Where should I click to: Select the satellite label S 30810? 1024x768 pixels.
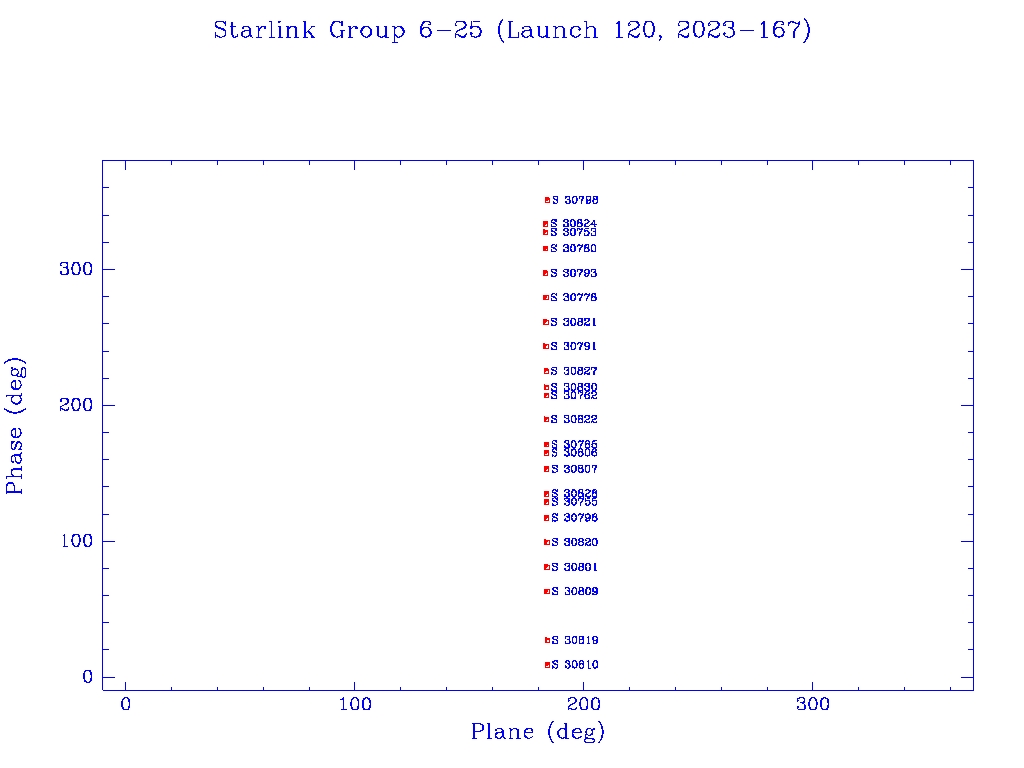point(575,665)
